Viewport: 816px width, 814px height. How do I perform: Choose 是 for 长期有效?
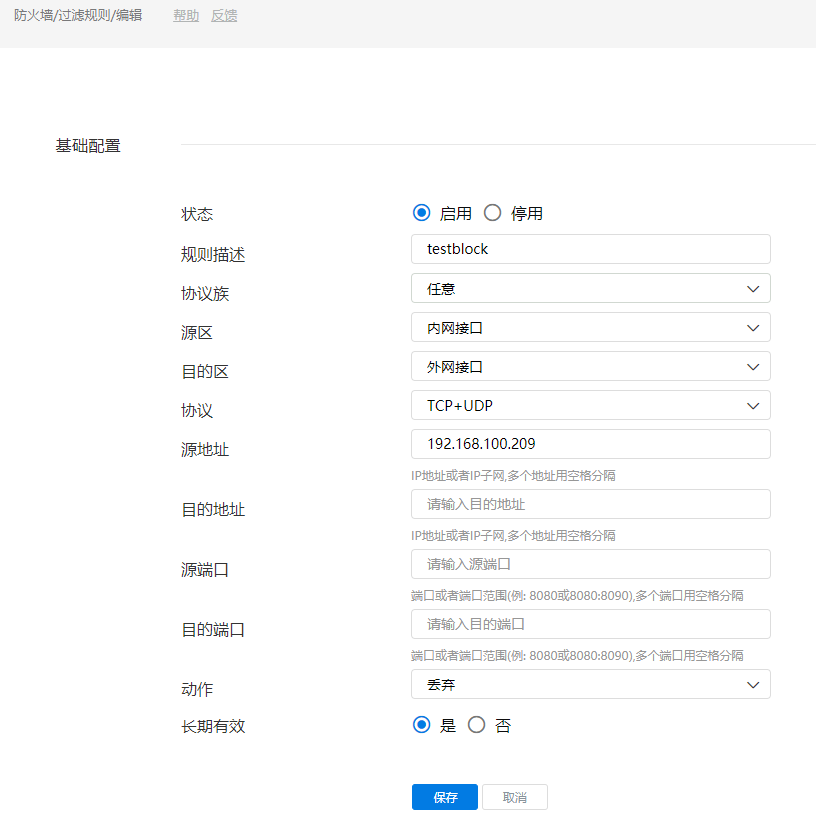point(421,725)
